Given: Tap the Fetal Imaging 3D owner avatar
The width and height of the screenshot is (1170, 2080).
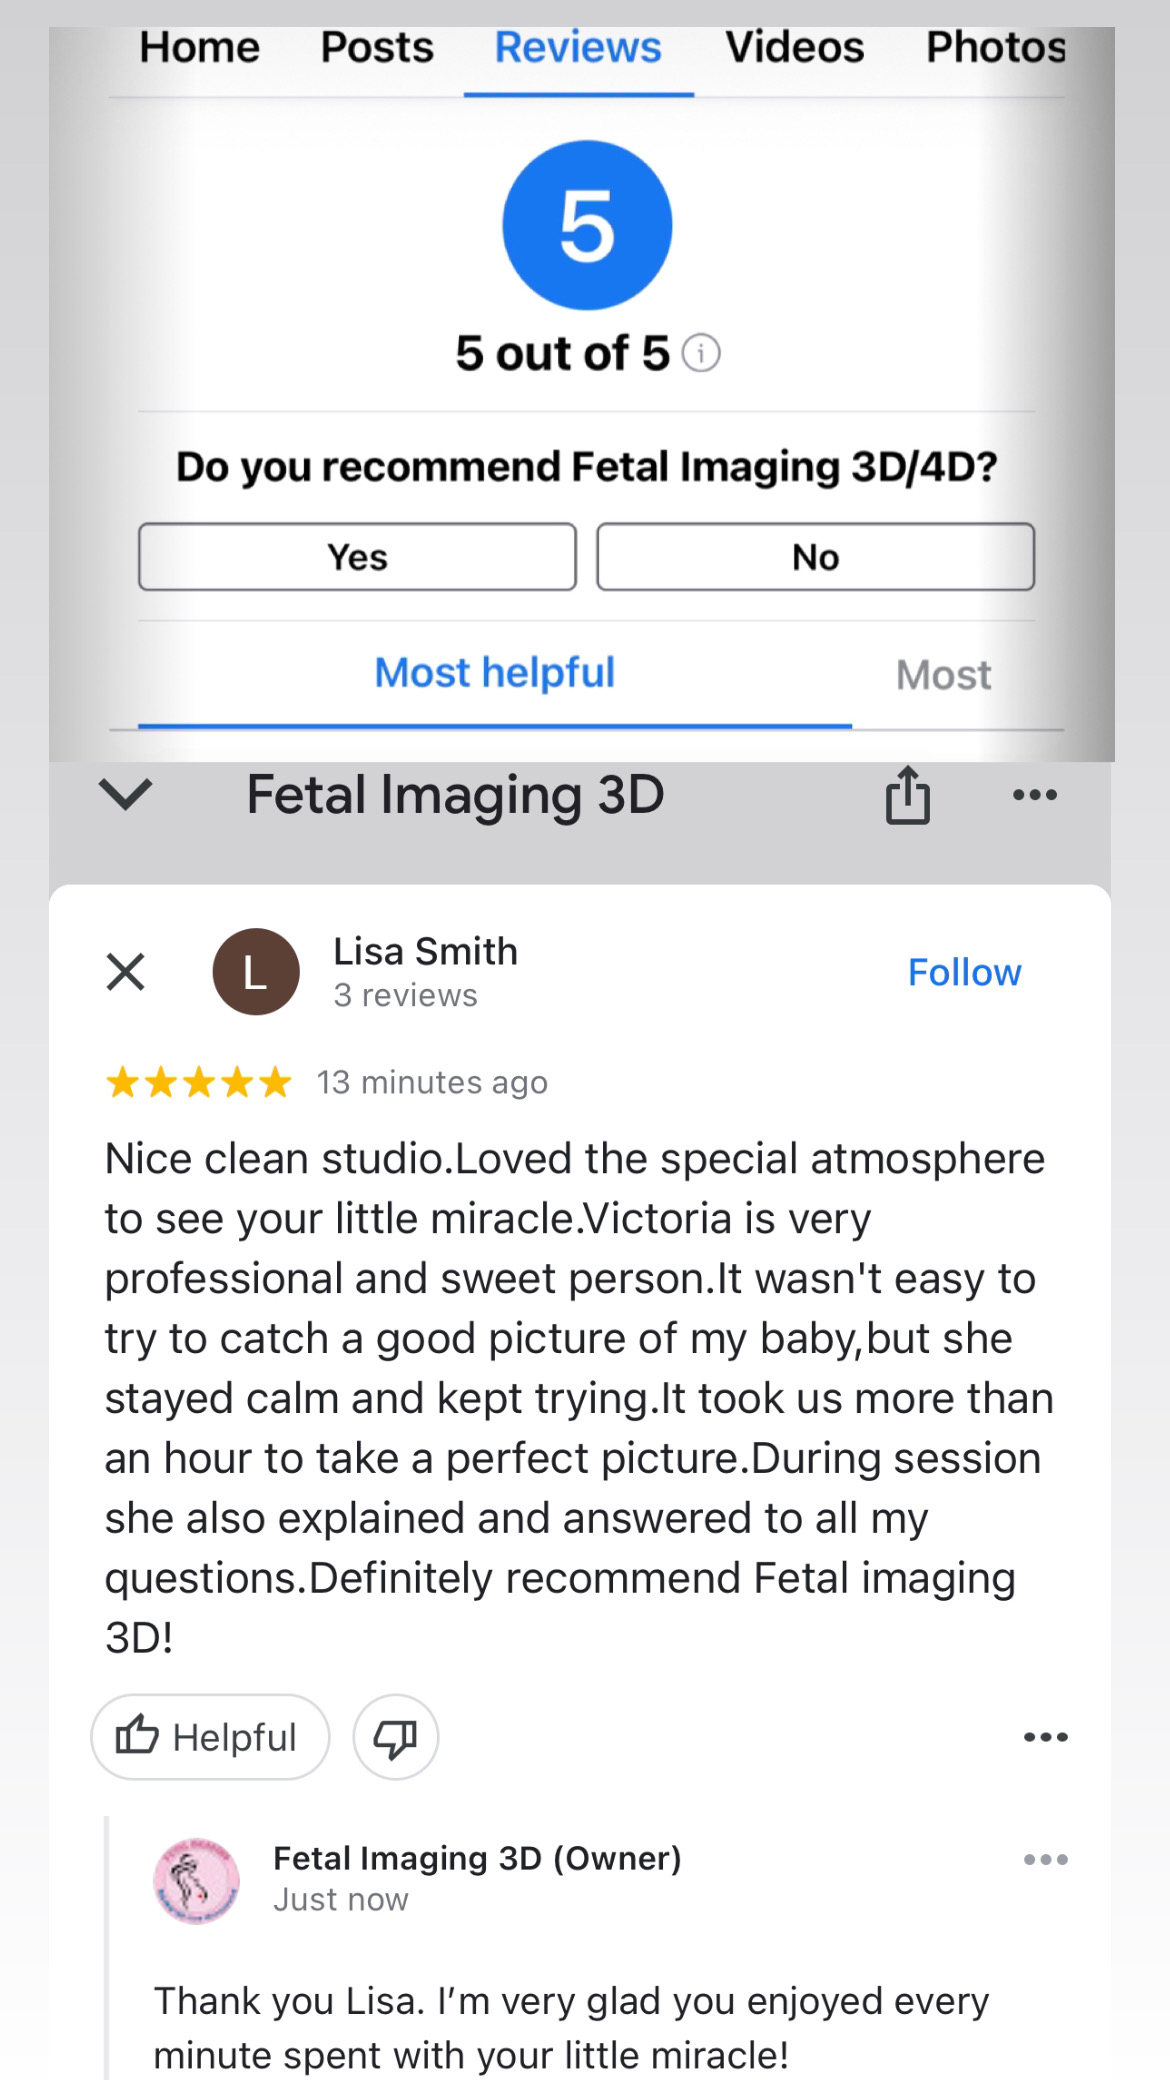Looking at the screenshot, I should [196, 1881].
